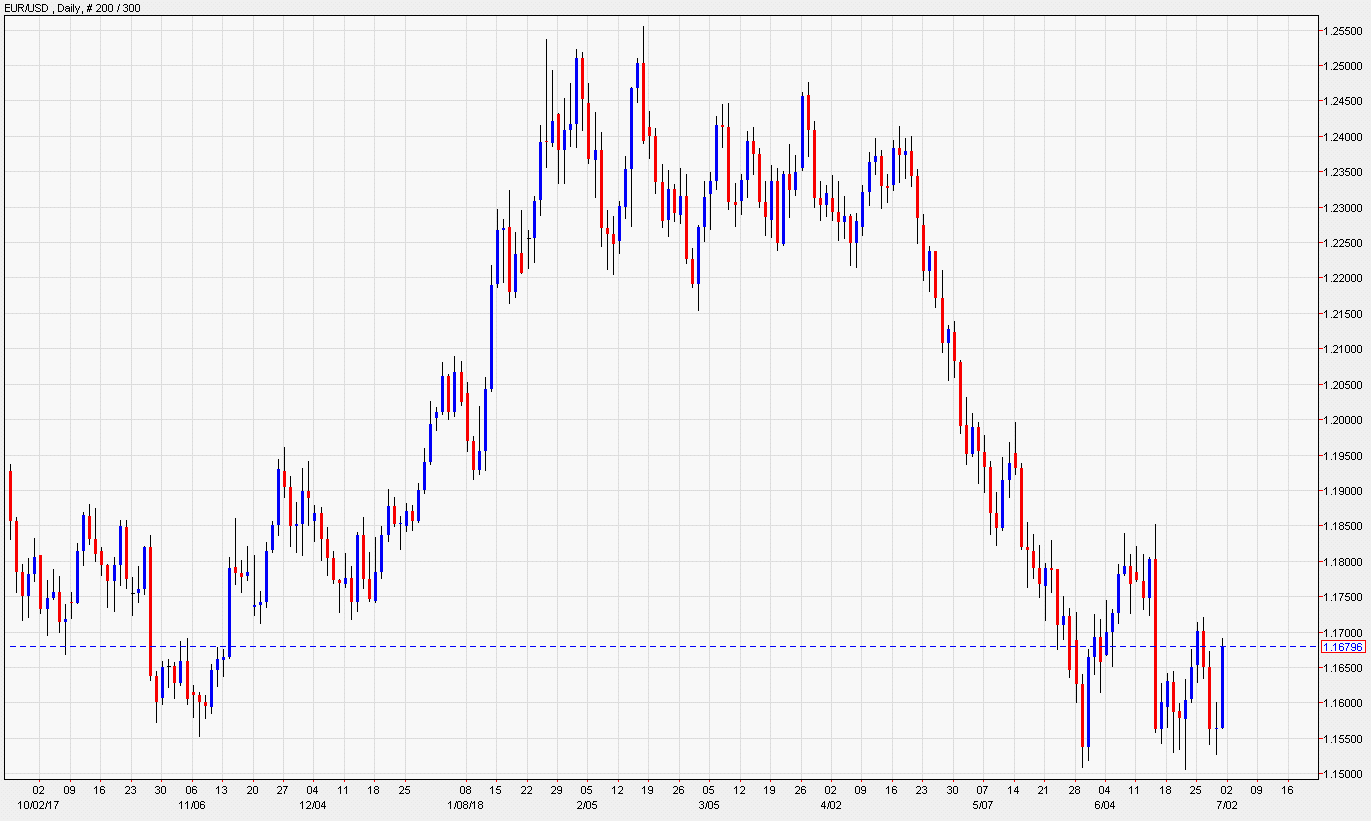Click the 1.24500 price axis label
The image size is (1371, 821).
(x=1345, y=102)
